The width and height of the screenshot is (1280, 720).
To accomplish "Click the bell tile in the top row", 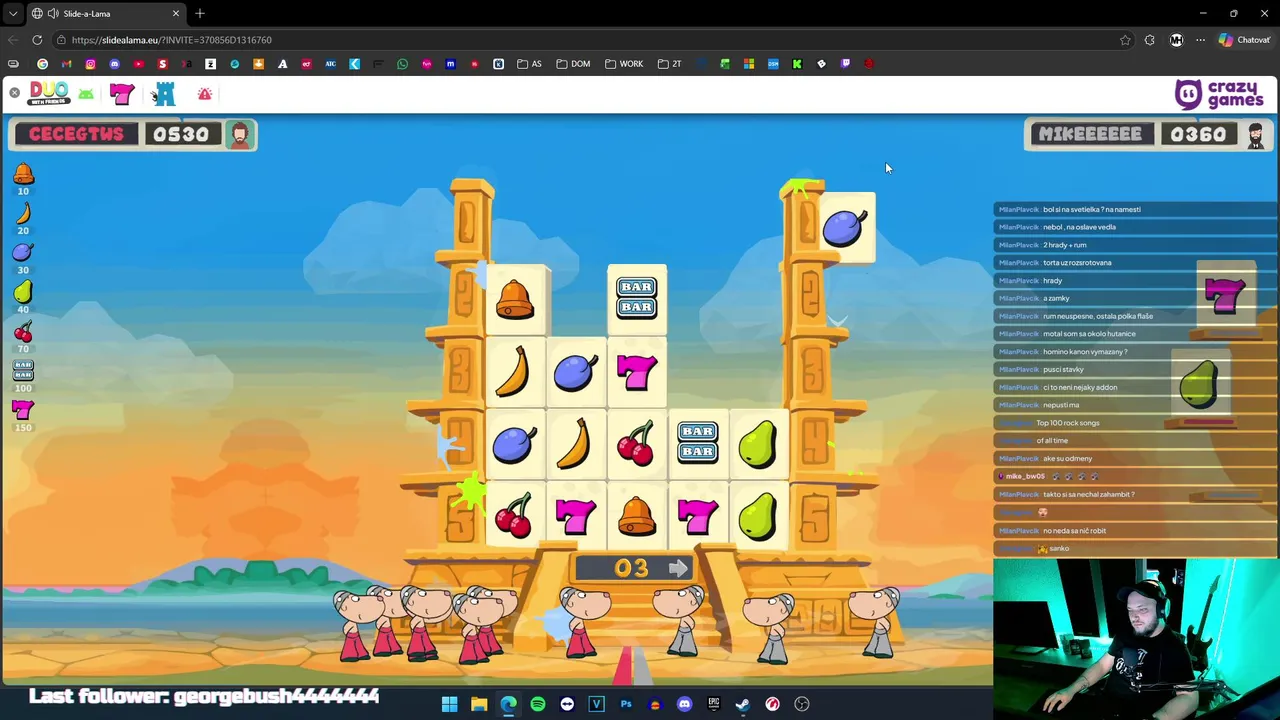I will point(515,299).
